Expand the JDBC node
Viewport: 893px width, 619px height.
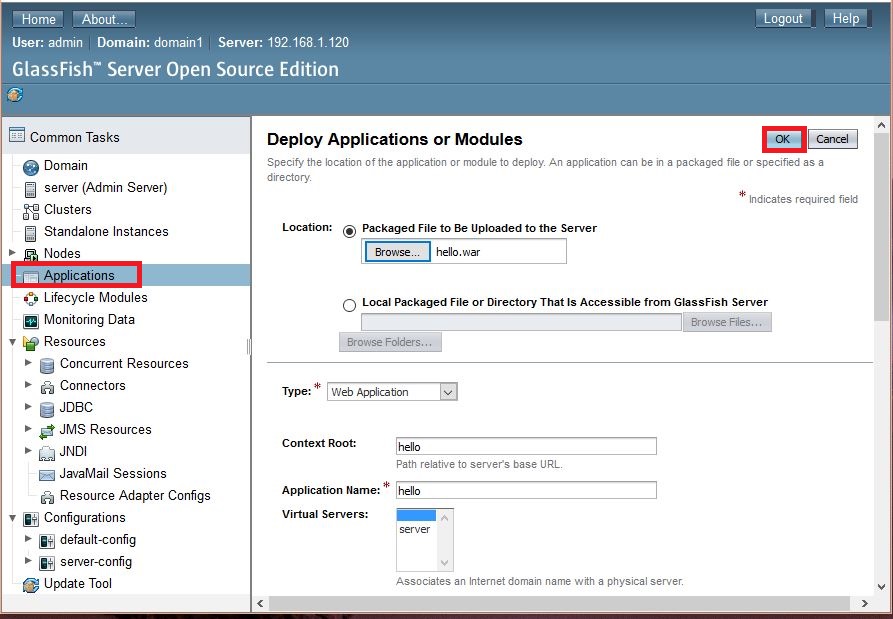pos(28,406)
